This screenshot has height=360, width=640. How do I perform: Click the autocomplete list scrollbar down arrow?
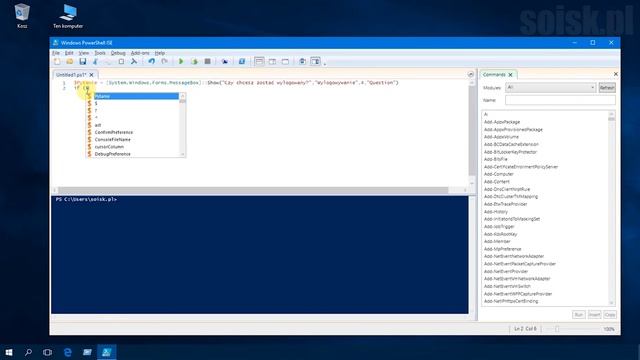coord(182,154)
